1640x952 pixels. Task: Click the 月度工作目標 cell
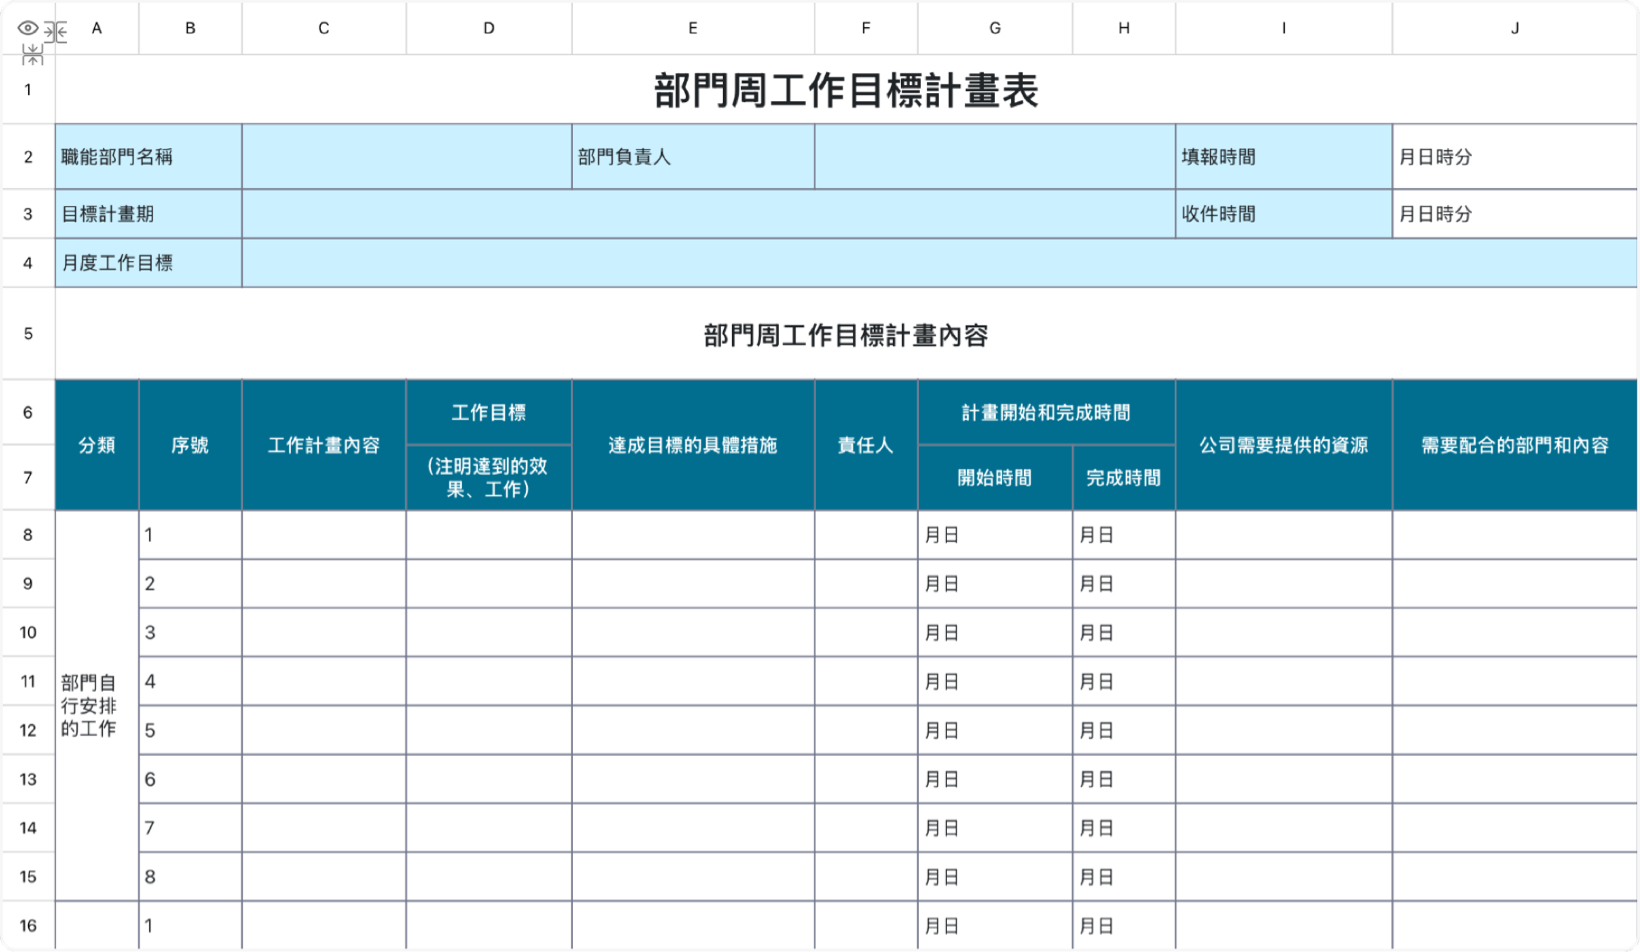point(149,263)
